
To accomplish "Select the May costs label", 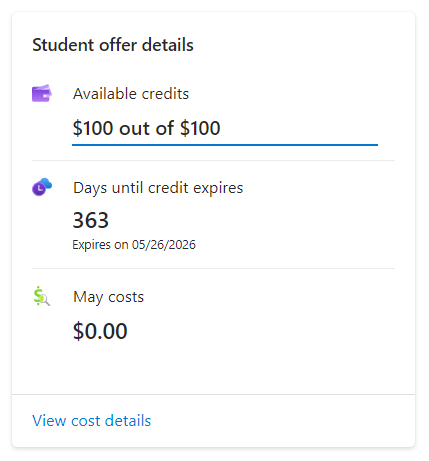I will click(108, 297).
